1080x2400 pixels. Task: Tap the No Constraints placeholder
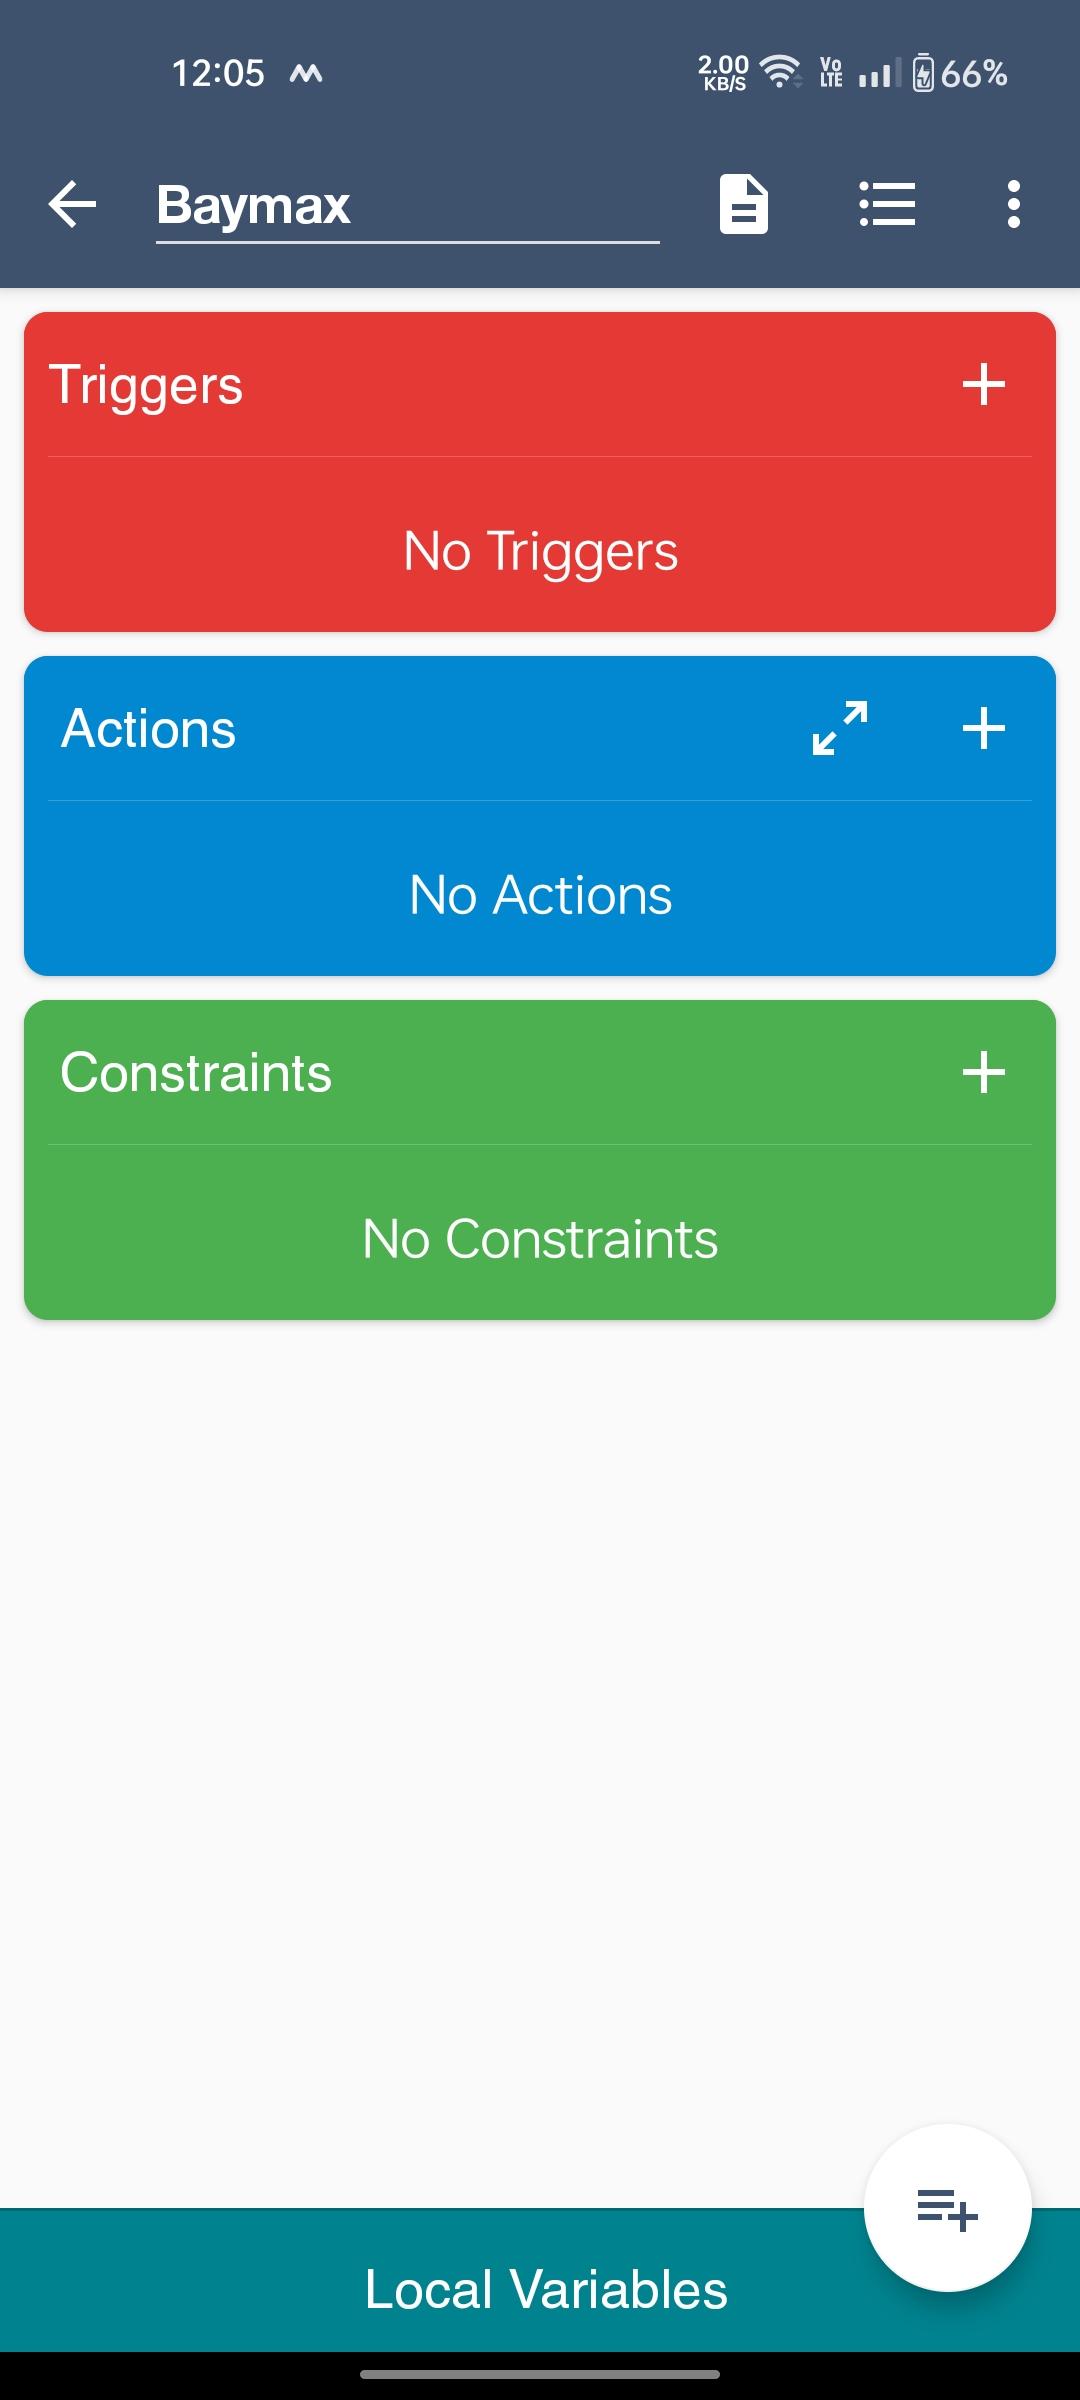click(x=540, y=1239)
